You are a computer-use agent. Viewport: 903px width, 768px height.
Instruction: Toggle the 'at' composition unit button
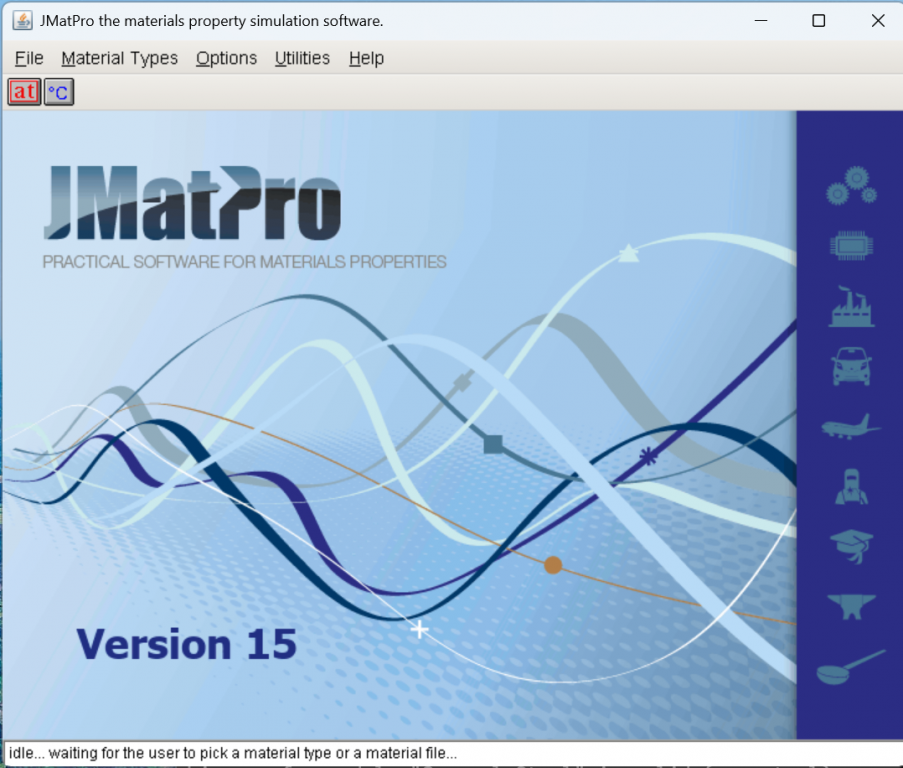click(24, 92)
